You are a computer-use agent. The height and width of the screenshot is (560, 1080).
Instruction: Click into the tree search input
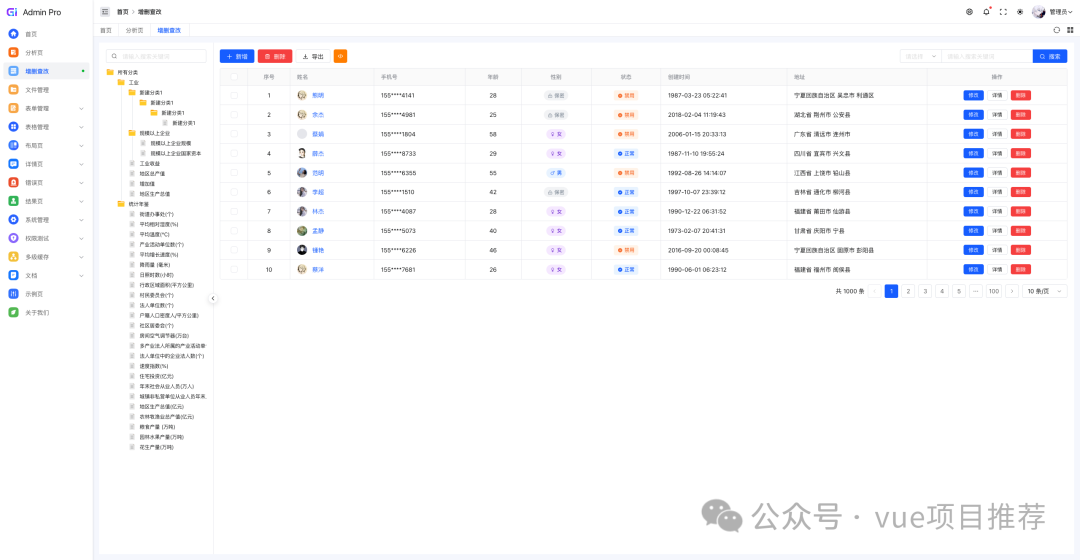click(x=156, y=56)
